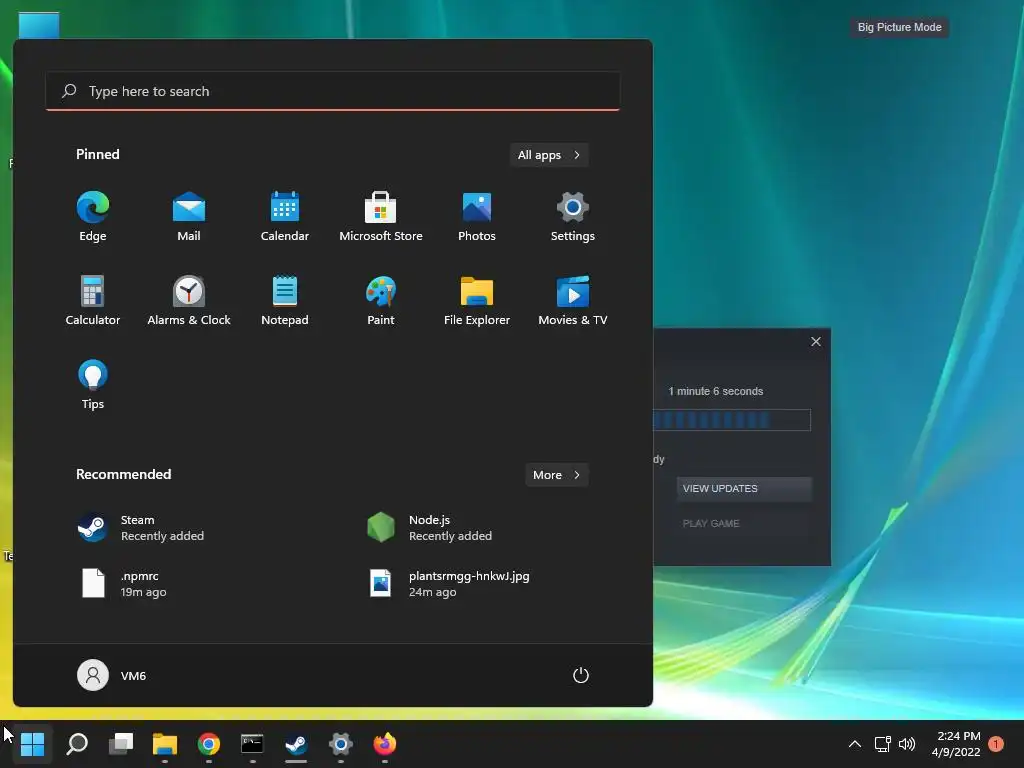Launch the Mail app
This screenshot has height=768, width=1024.
click(x=189, y=217)
